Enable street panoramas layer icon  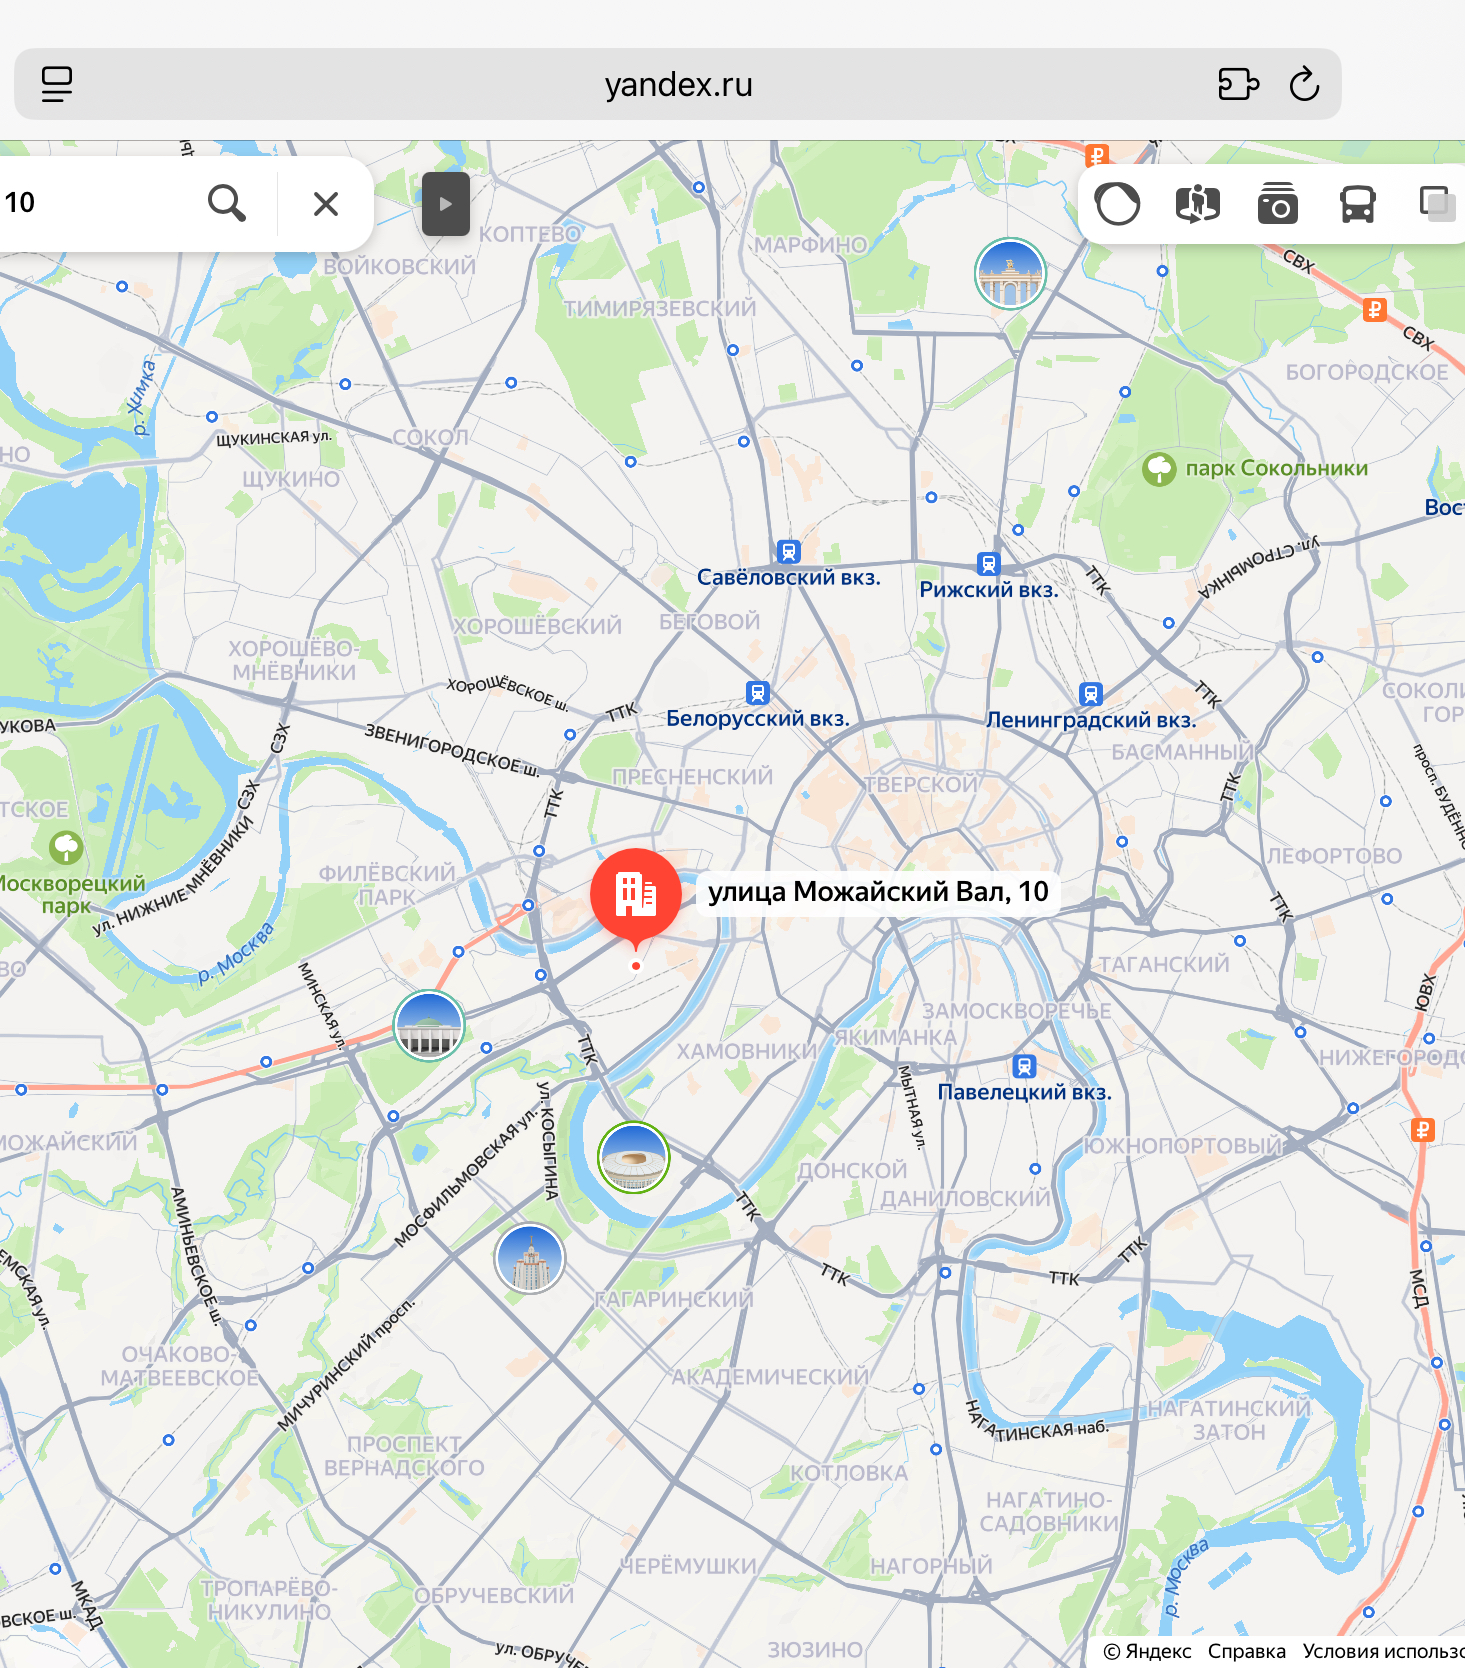[x=1197, y=204]
